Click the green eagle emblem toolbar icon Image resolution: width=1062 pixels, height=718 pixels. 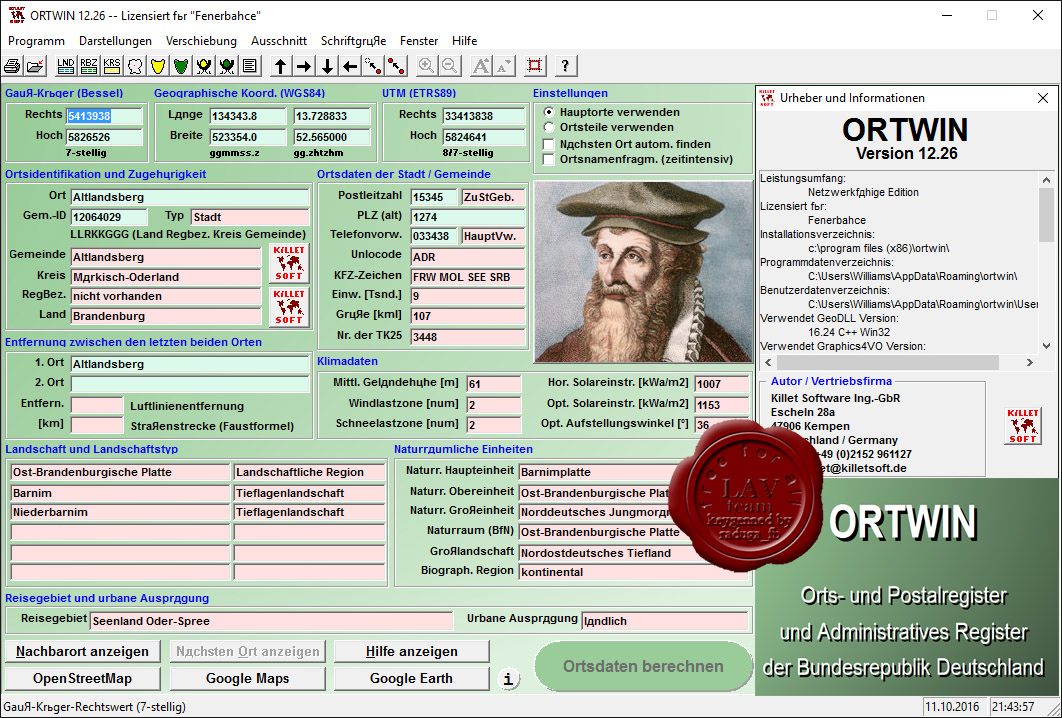pyautogui.click(x=227, y=66)
